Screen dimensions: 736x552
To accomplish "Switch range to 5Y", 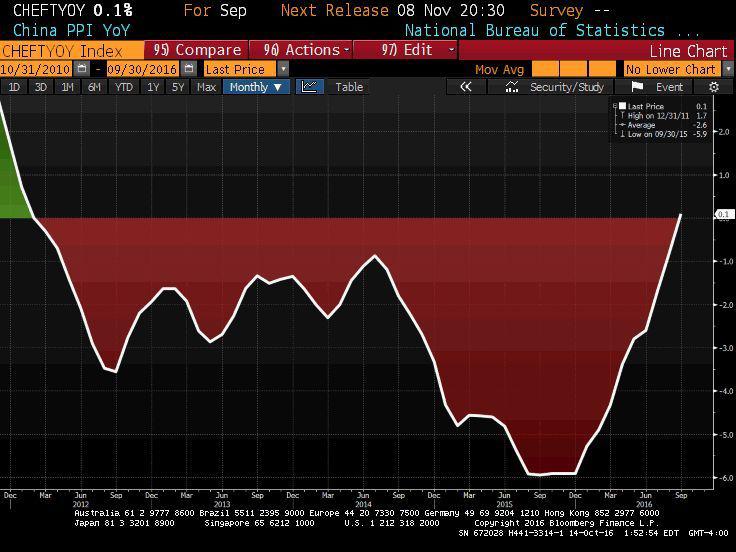I will tap(178, 87).
